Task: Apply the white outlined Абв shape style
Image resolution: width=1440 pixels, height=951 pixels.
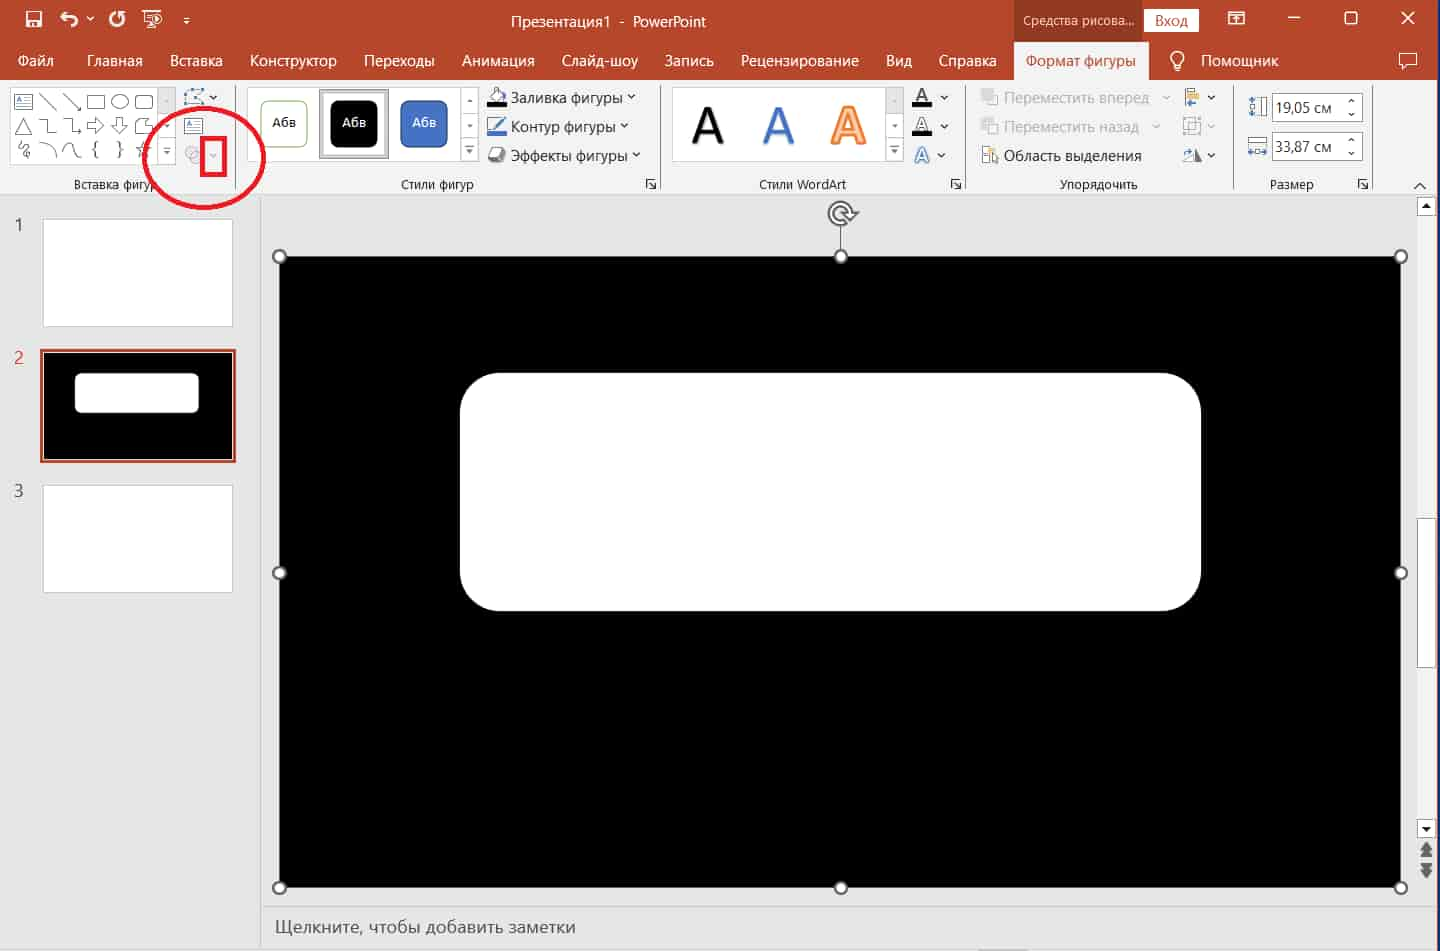Action: 284,123
